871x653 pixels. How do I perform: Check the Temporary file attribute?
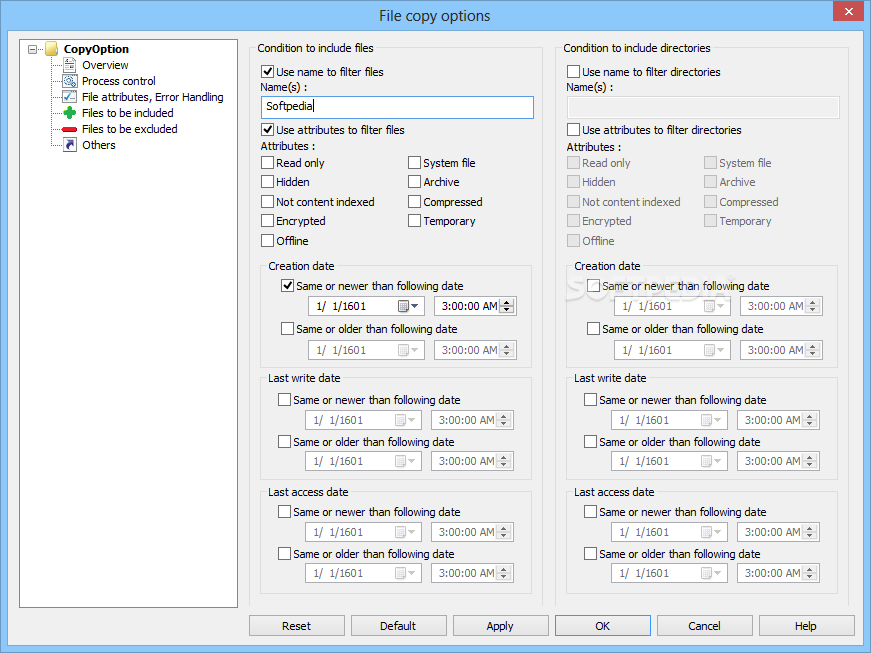coord(414,221)
